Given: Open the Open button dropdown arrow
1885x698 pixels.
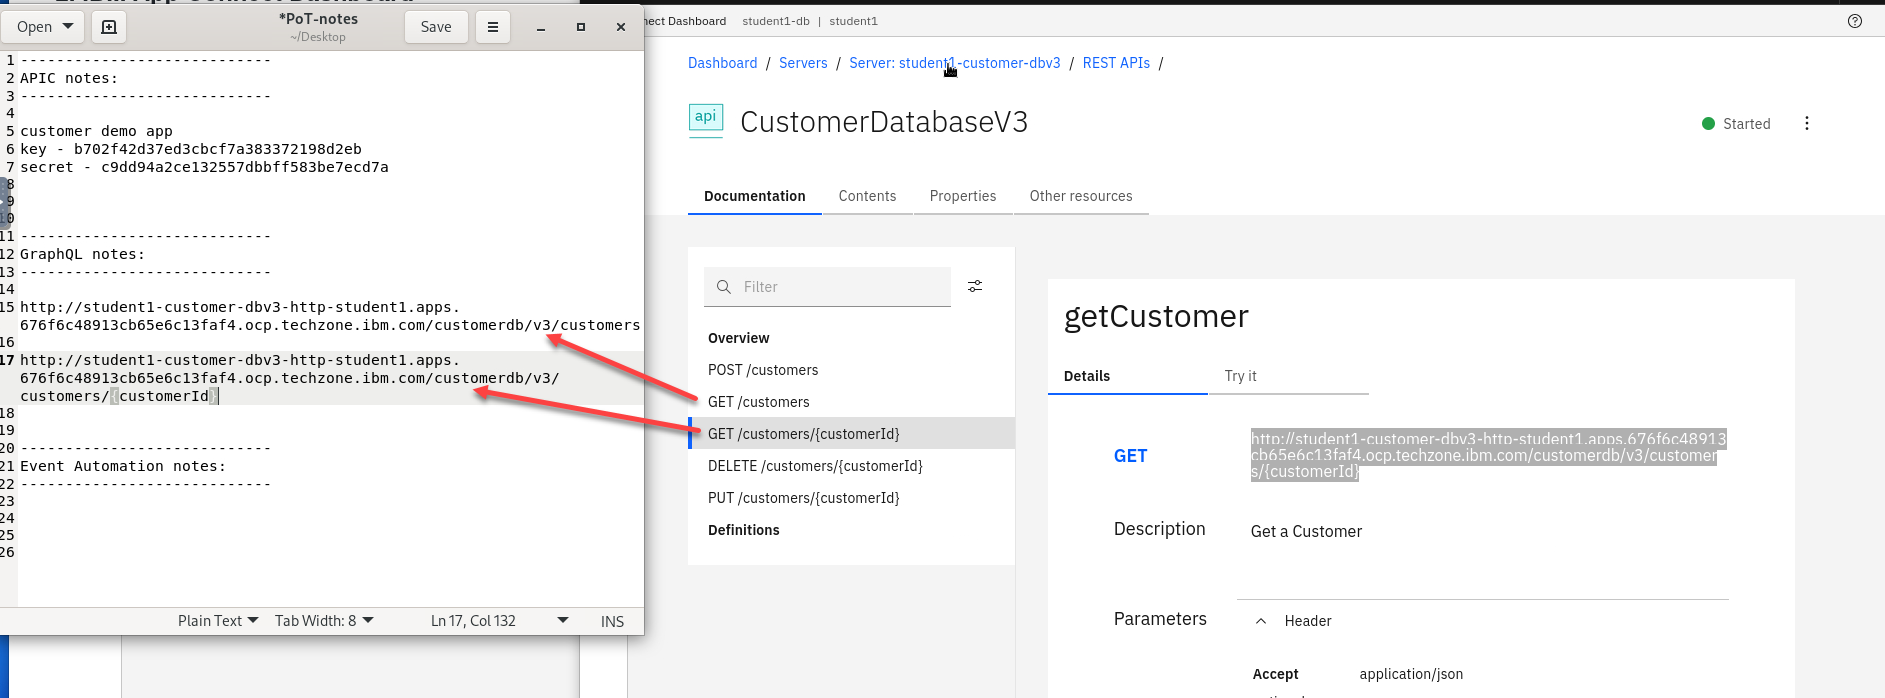Looking at the screenshot, I should coord(68,26).
